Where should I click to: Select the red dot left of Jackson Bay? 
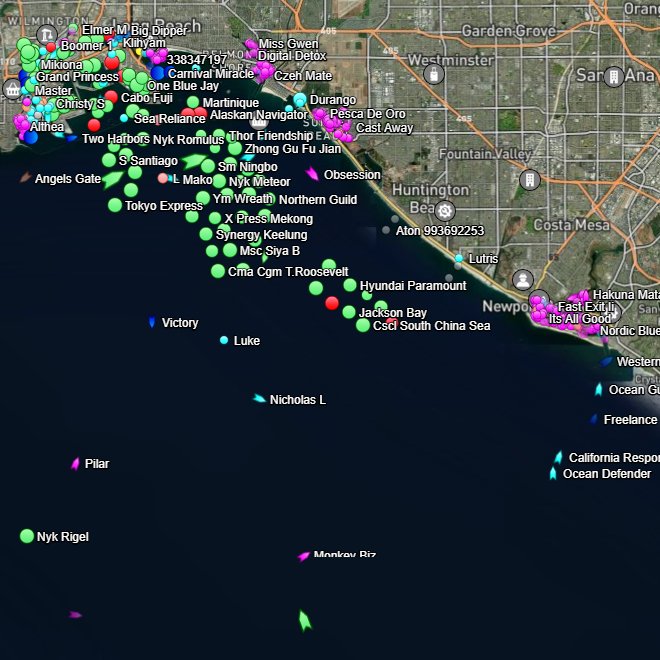(332, 303)
